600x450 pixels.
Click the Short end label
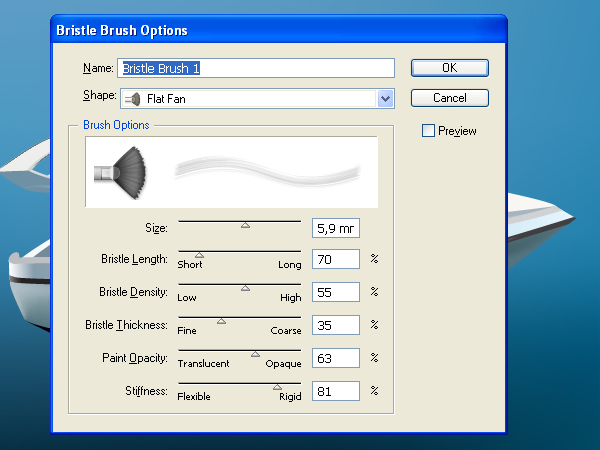(190, 264)
